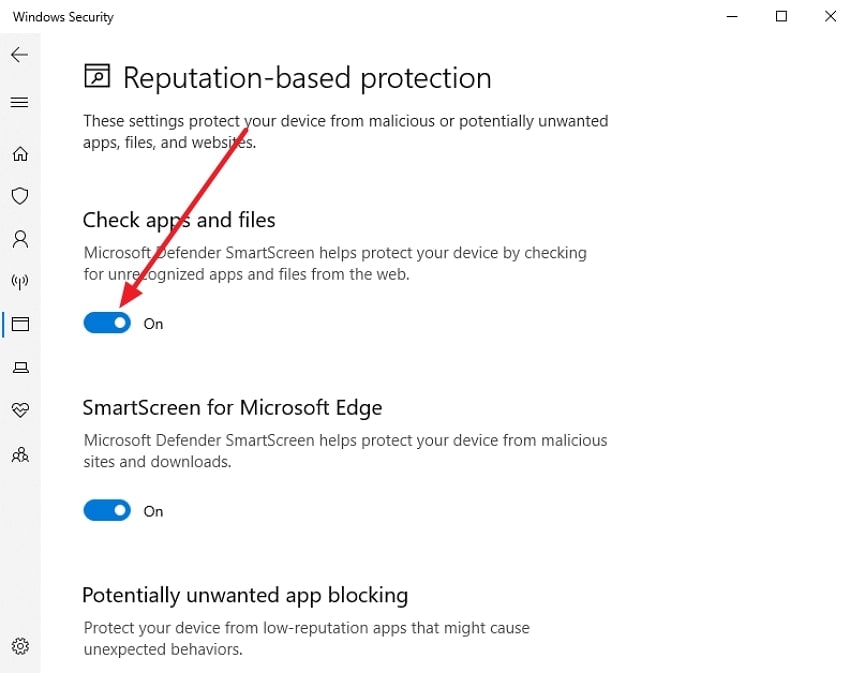The width and height of the screenshot is (850, 673).
Task: Click the Windows Security title text
Action: click(x=62, y=16)
